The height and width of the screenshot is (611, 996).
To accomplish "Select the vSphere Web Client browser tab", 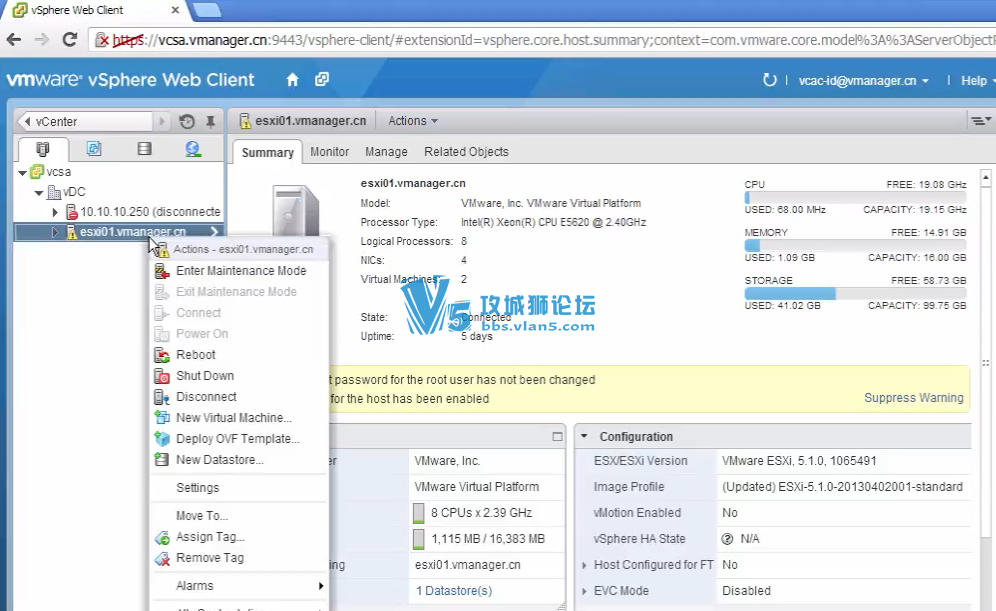I will (x=95, y=10).
